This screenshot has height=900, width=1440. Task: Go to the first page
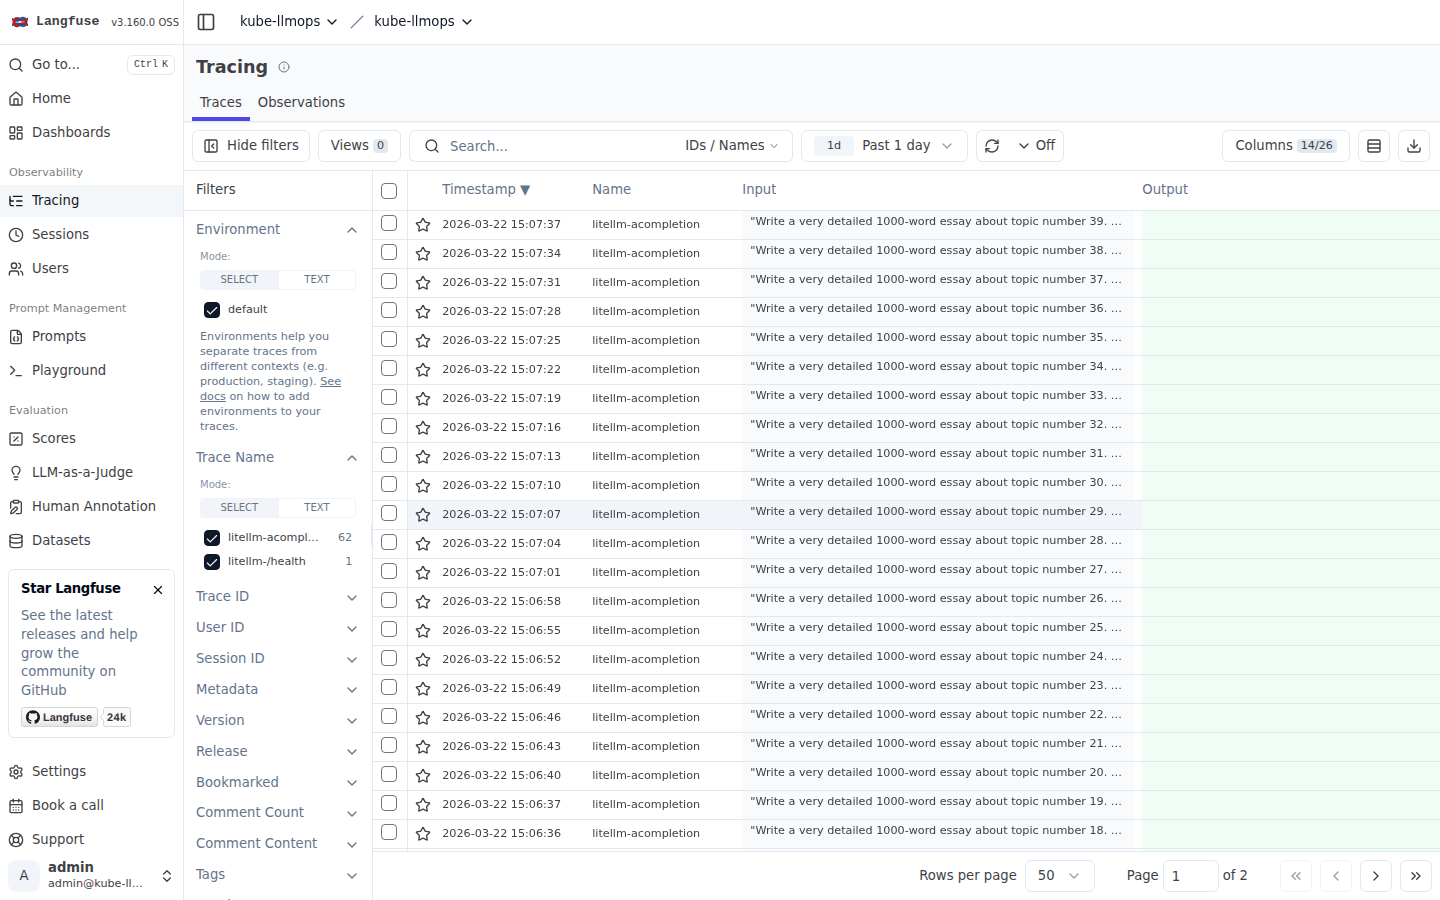point(1296,876)
